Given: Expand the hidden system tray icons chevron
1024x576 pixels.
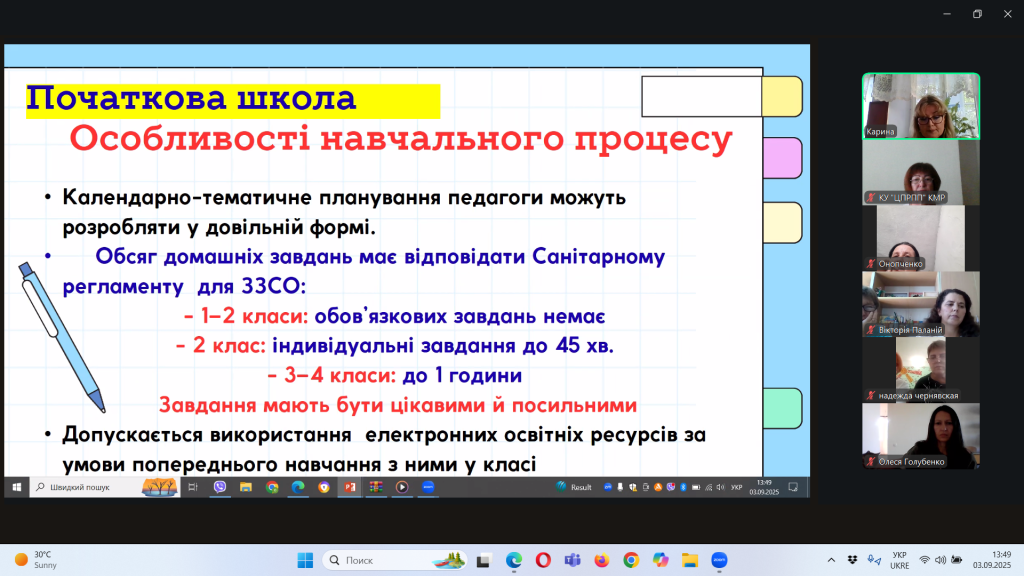Looking at the screenshot, I should tap(831, 560).
